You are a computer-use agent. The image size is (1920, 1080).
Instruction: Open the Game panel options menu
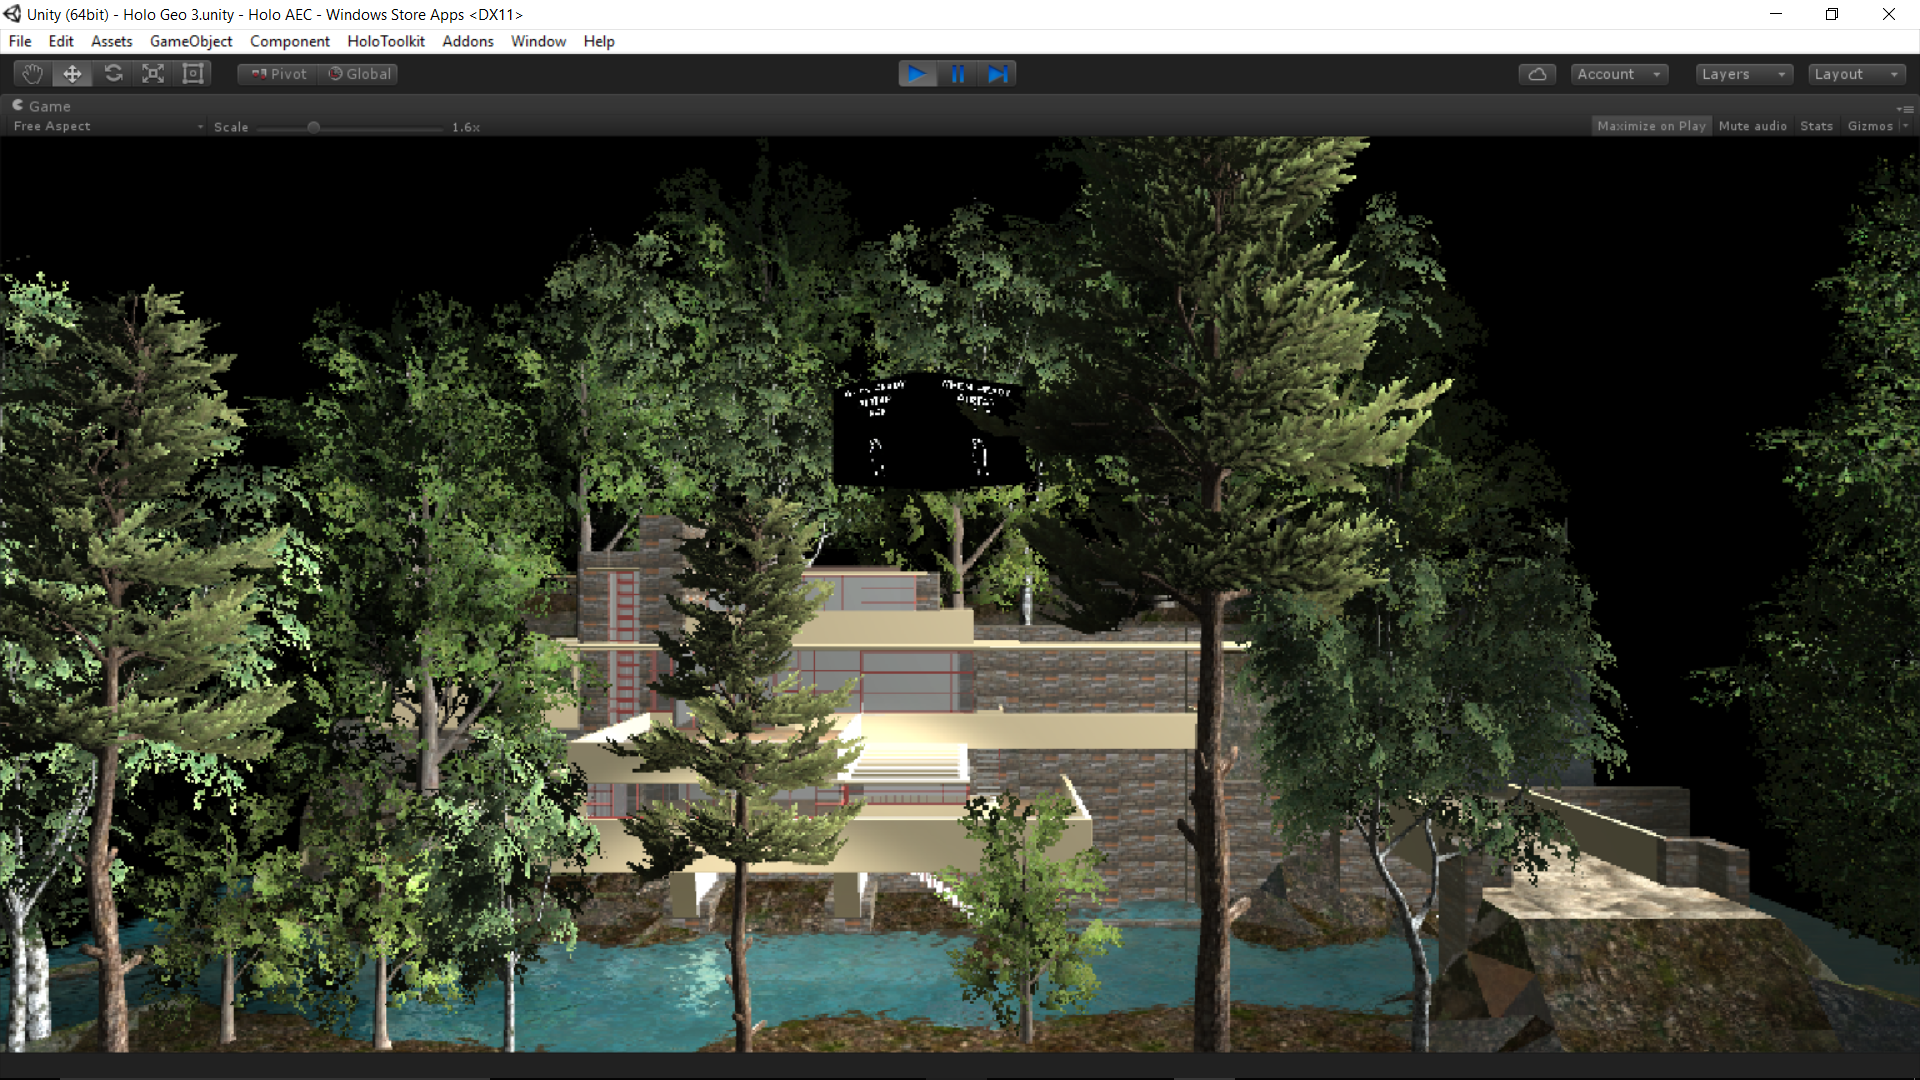[x=1905, y=108]
